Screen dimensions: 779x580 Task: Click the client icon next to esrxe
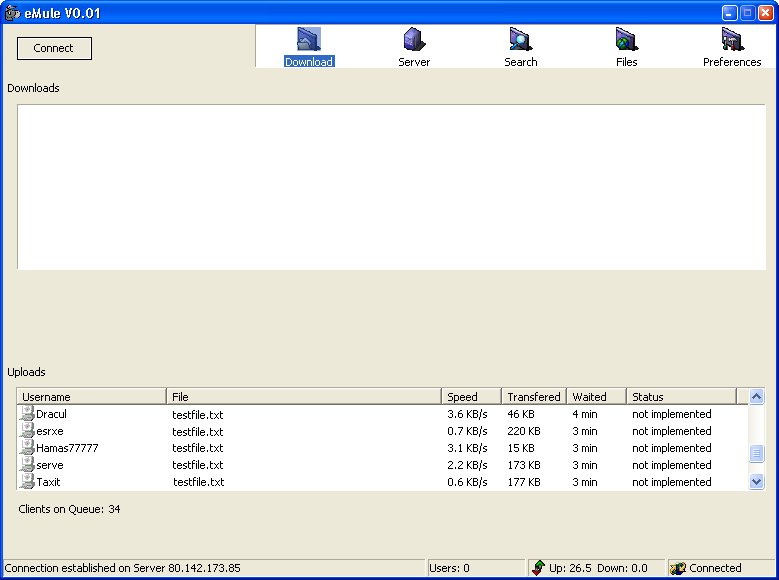(27, 430)
